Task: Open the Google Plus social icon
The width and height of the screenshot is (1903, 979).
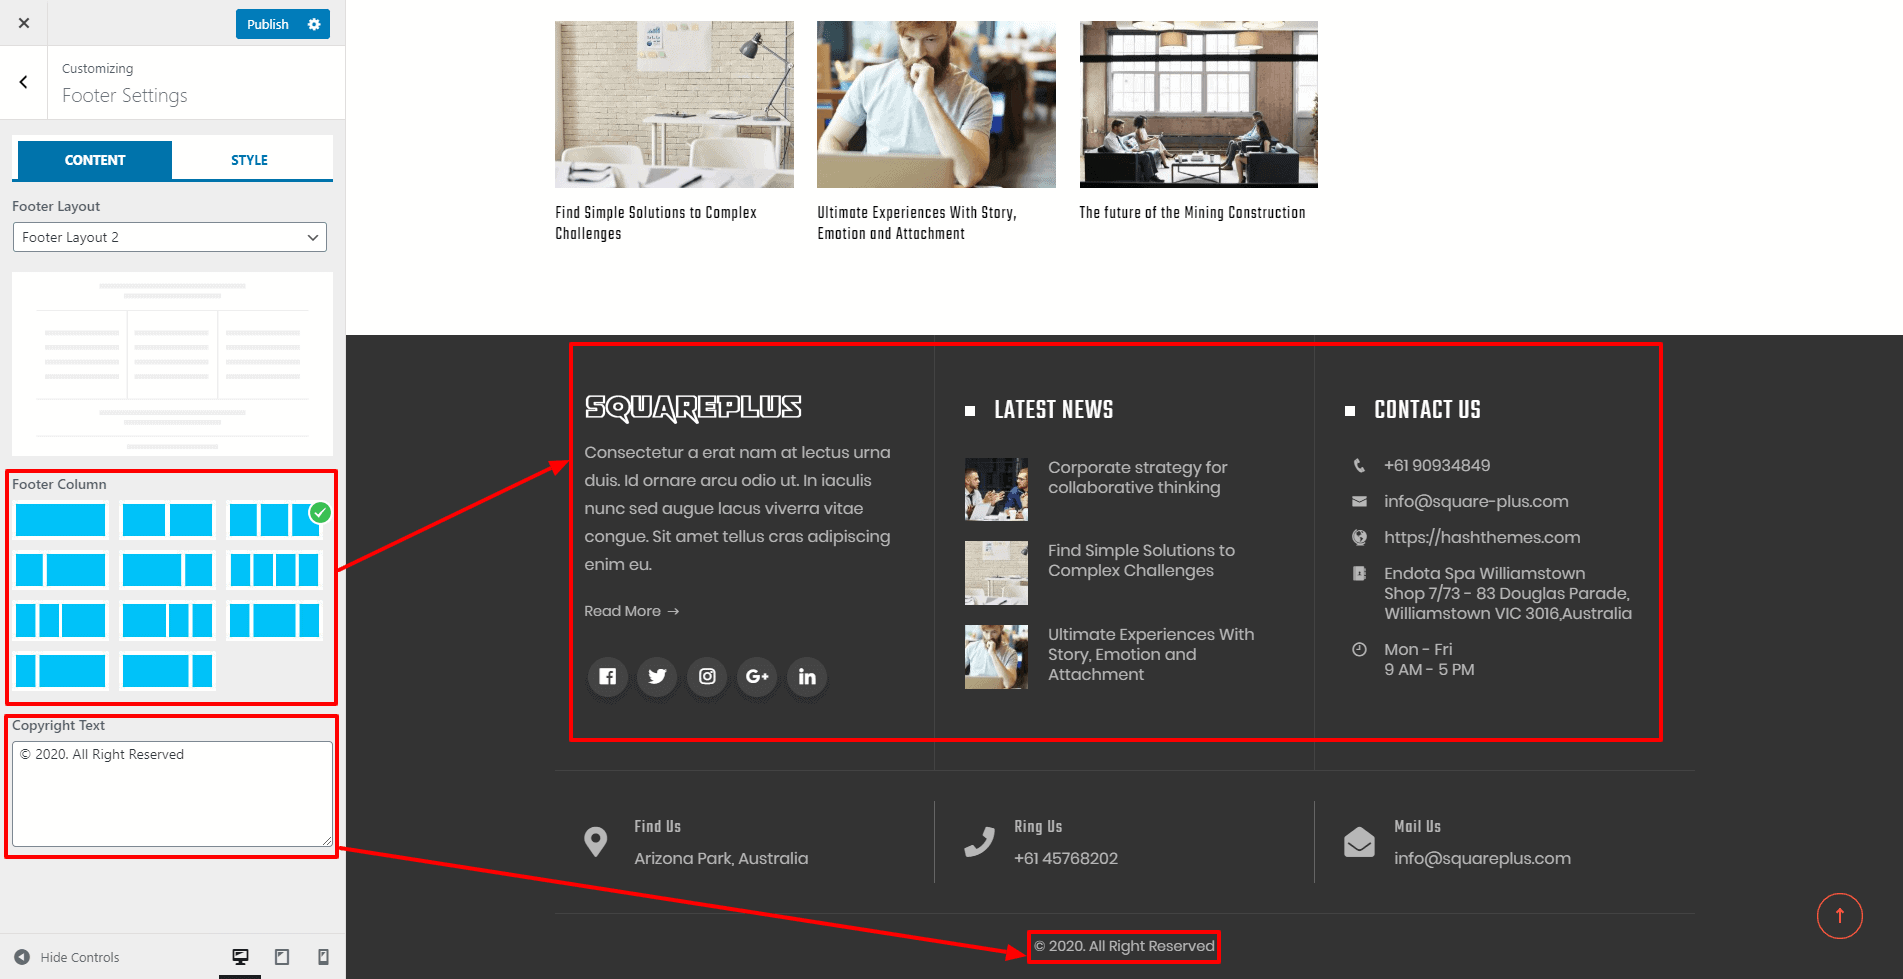Action: (x=757, y=677)
